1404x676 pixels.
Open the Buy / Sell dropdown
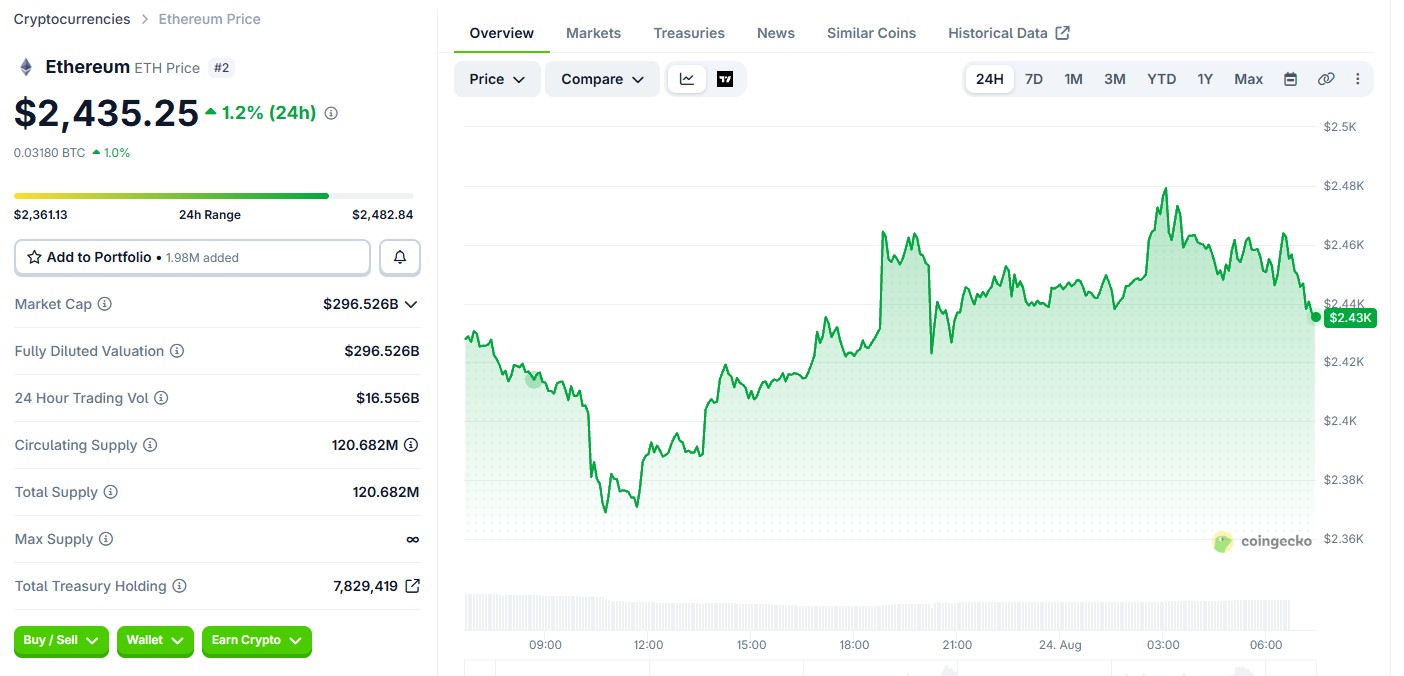61,640
